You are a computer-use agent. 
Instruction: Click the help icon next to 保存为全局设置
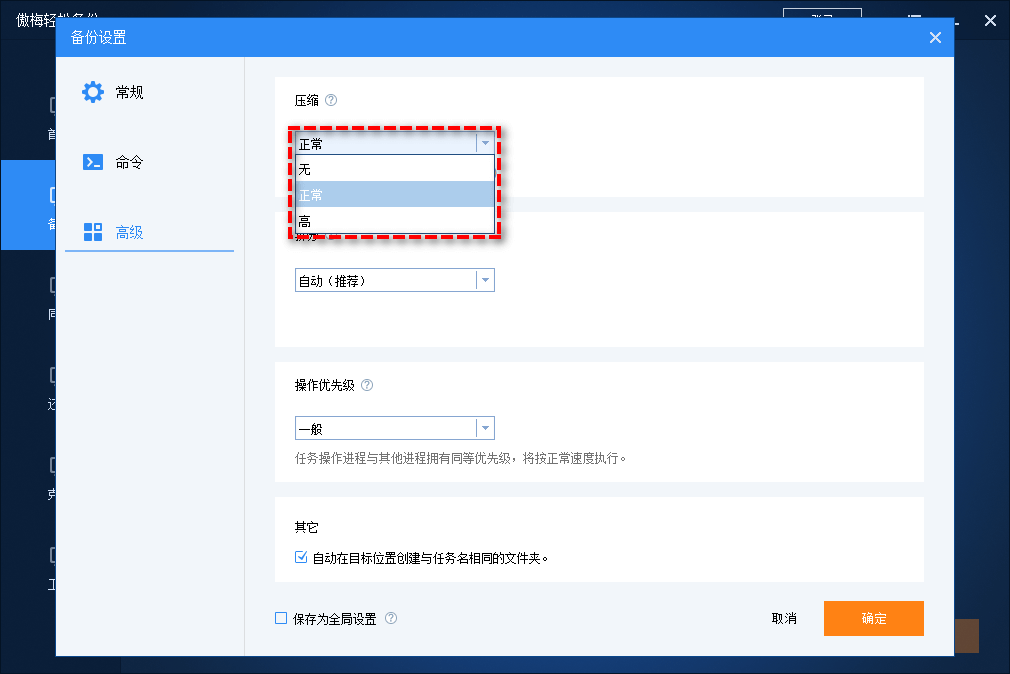pyautogui.click(x=391, y=618)
